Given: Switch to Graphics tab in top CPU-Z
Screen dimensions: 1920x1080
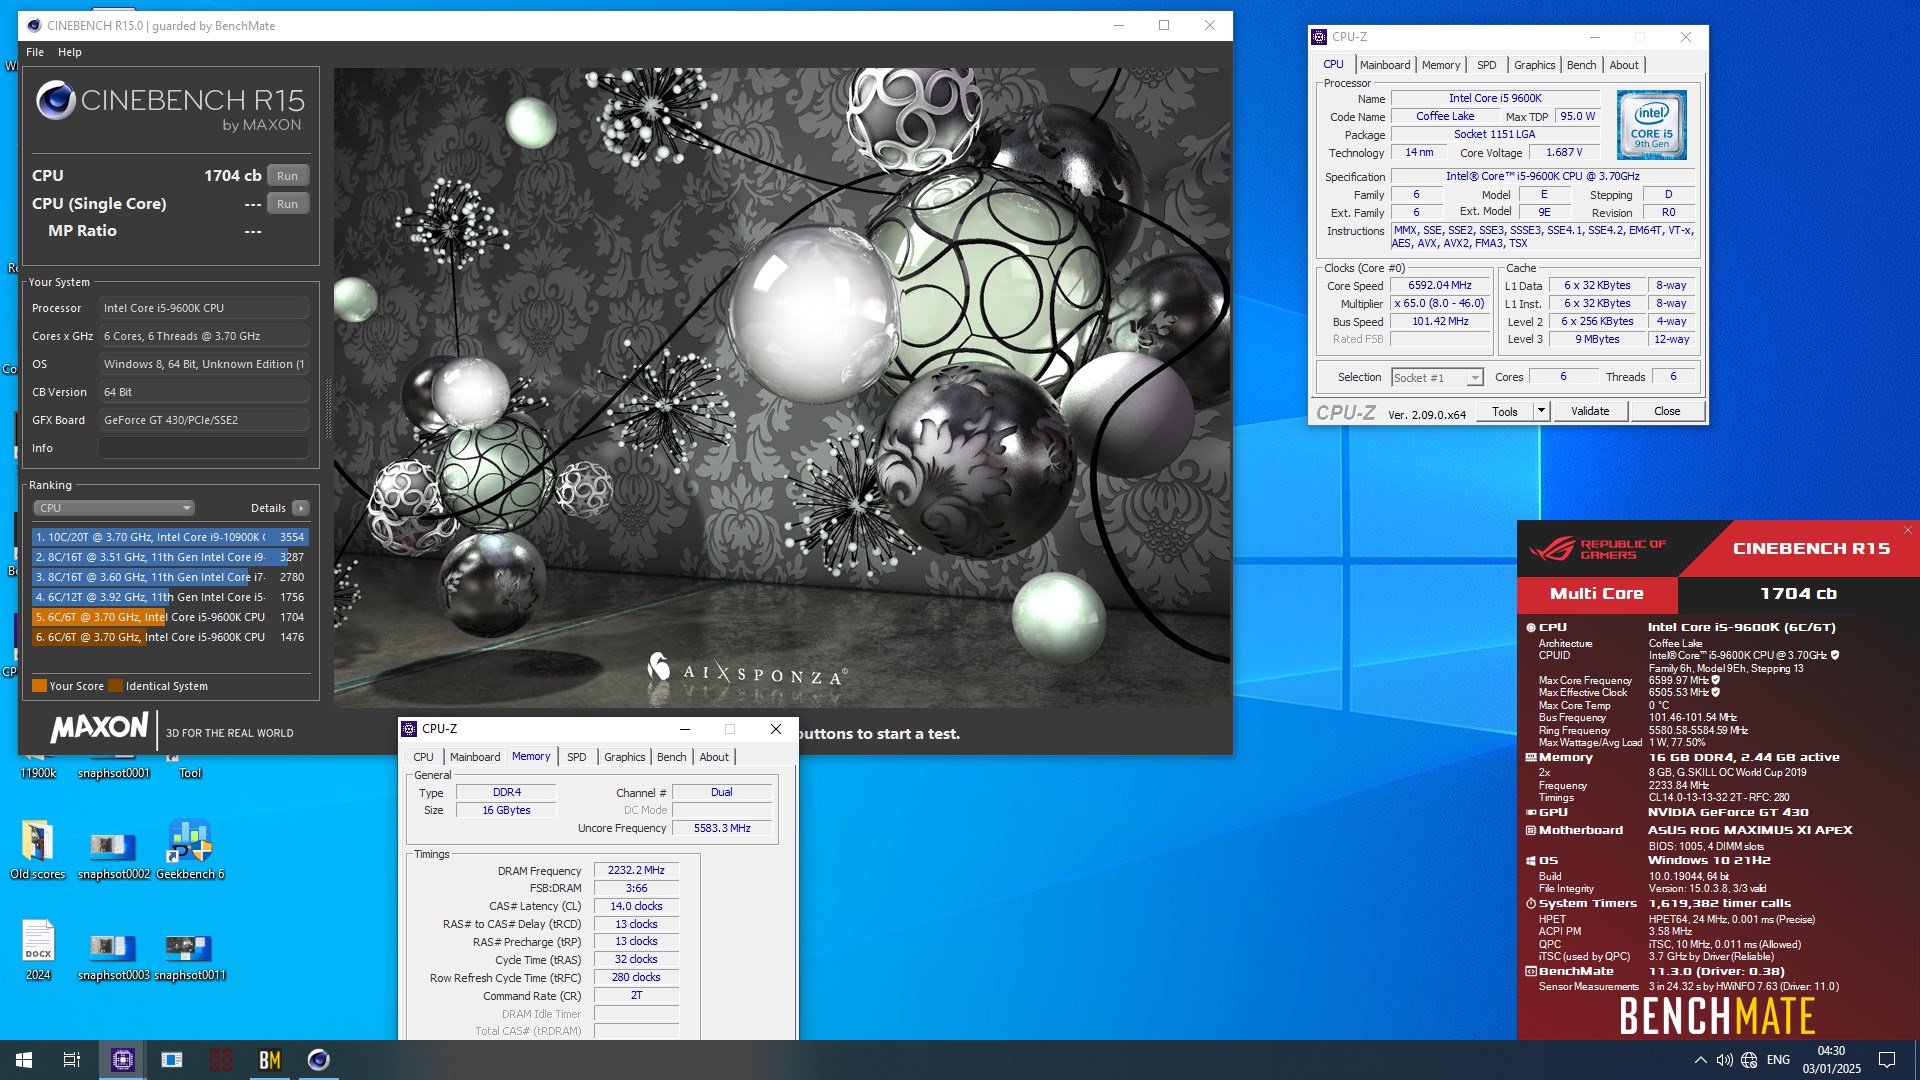Looking at the screenshot, I should (x=1534, y=65).
